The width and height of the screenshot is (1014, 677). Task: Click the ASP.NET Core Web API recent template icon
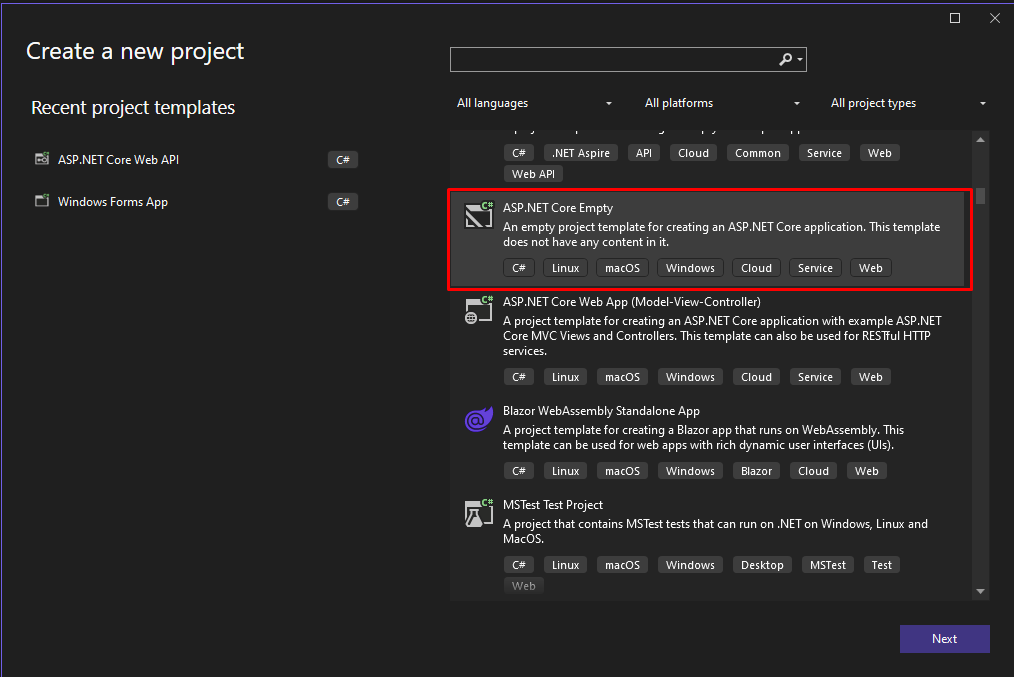pos(42,159)
